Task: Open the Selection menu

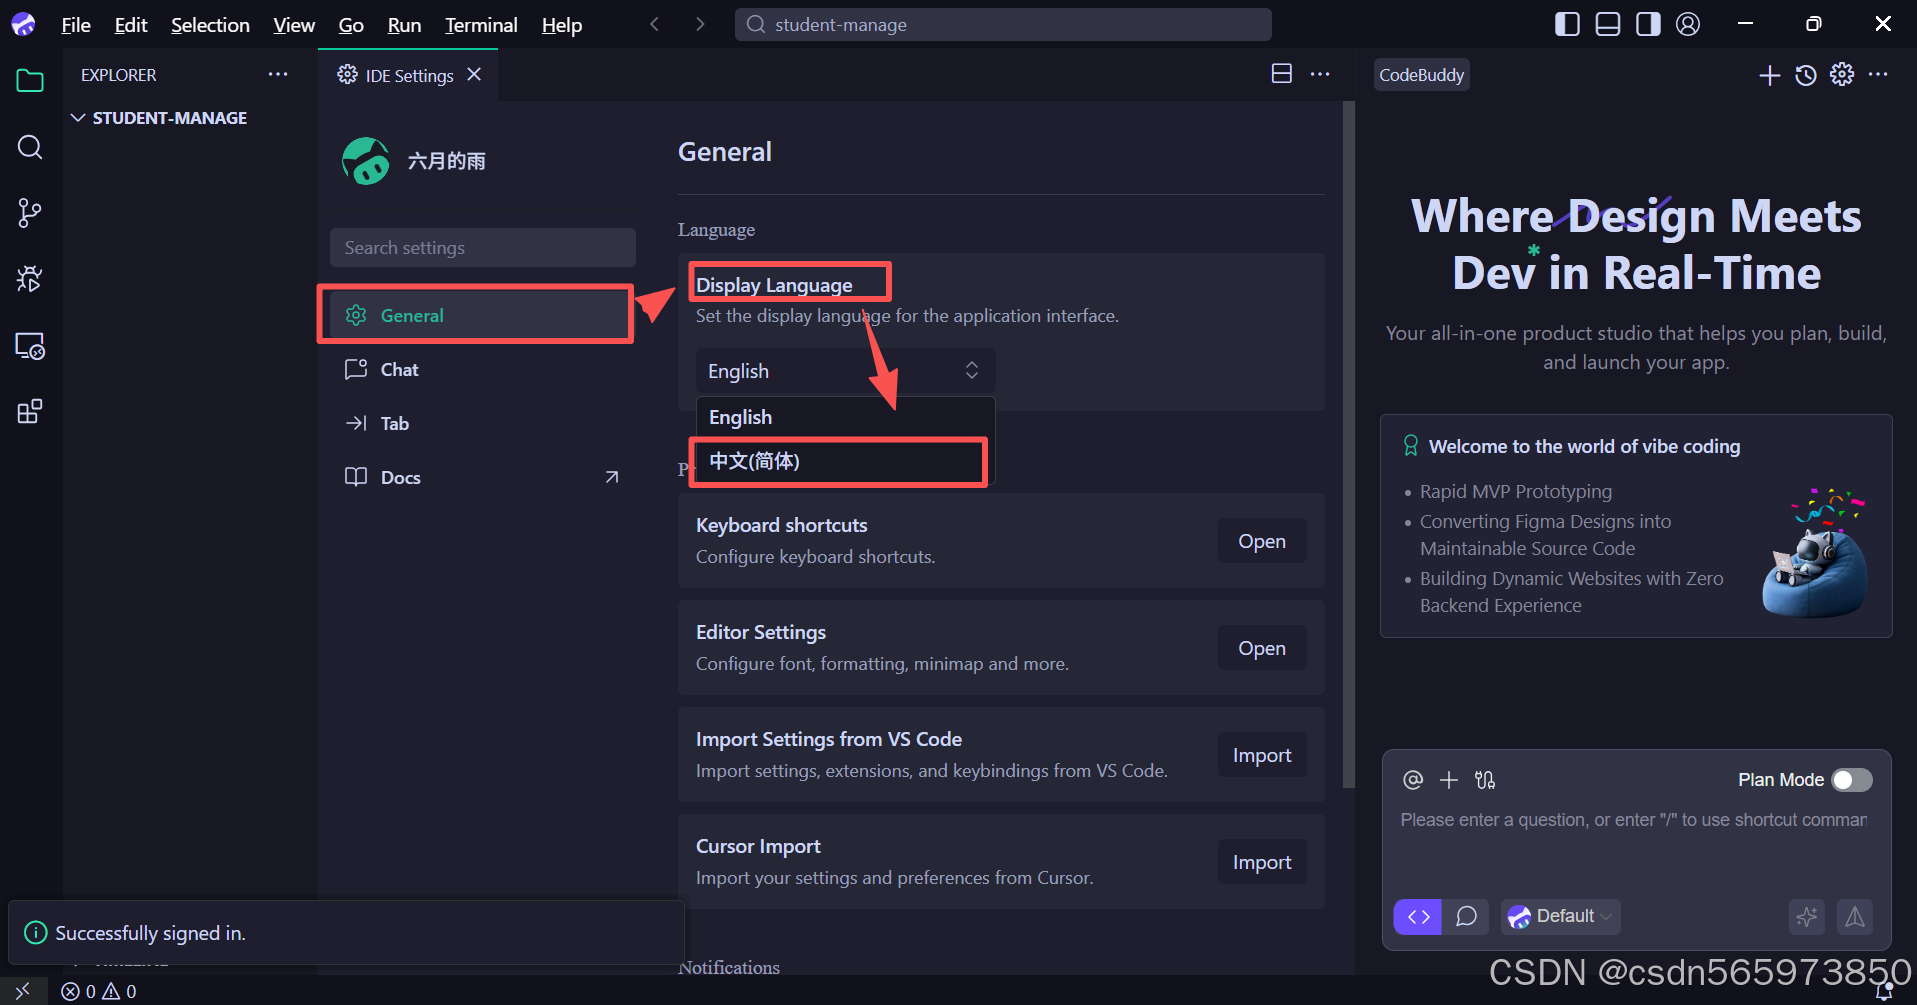Action: point(210,25)
